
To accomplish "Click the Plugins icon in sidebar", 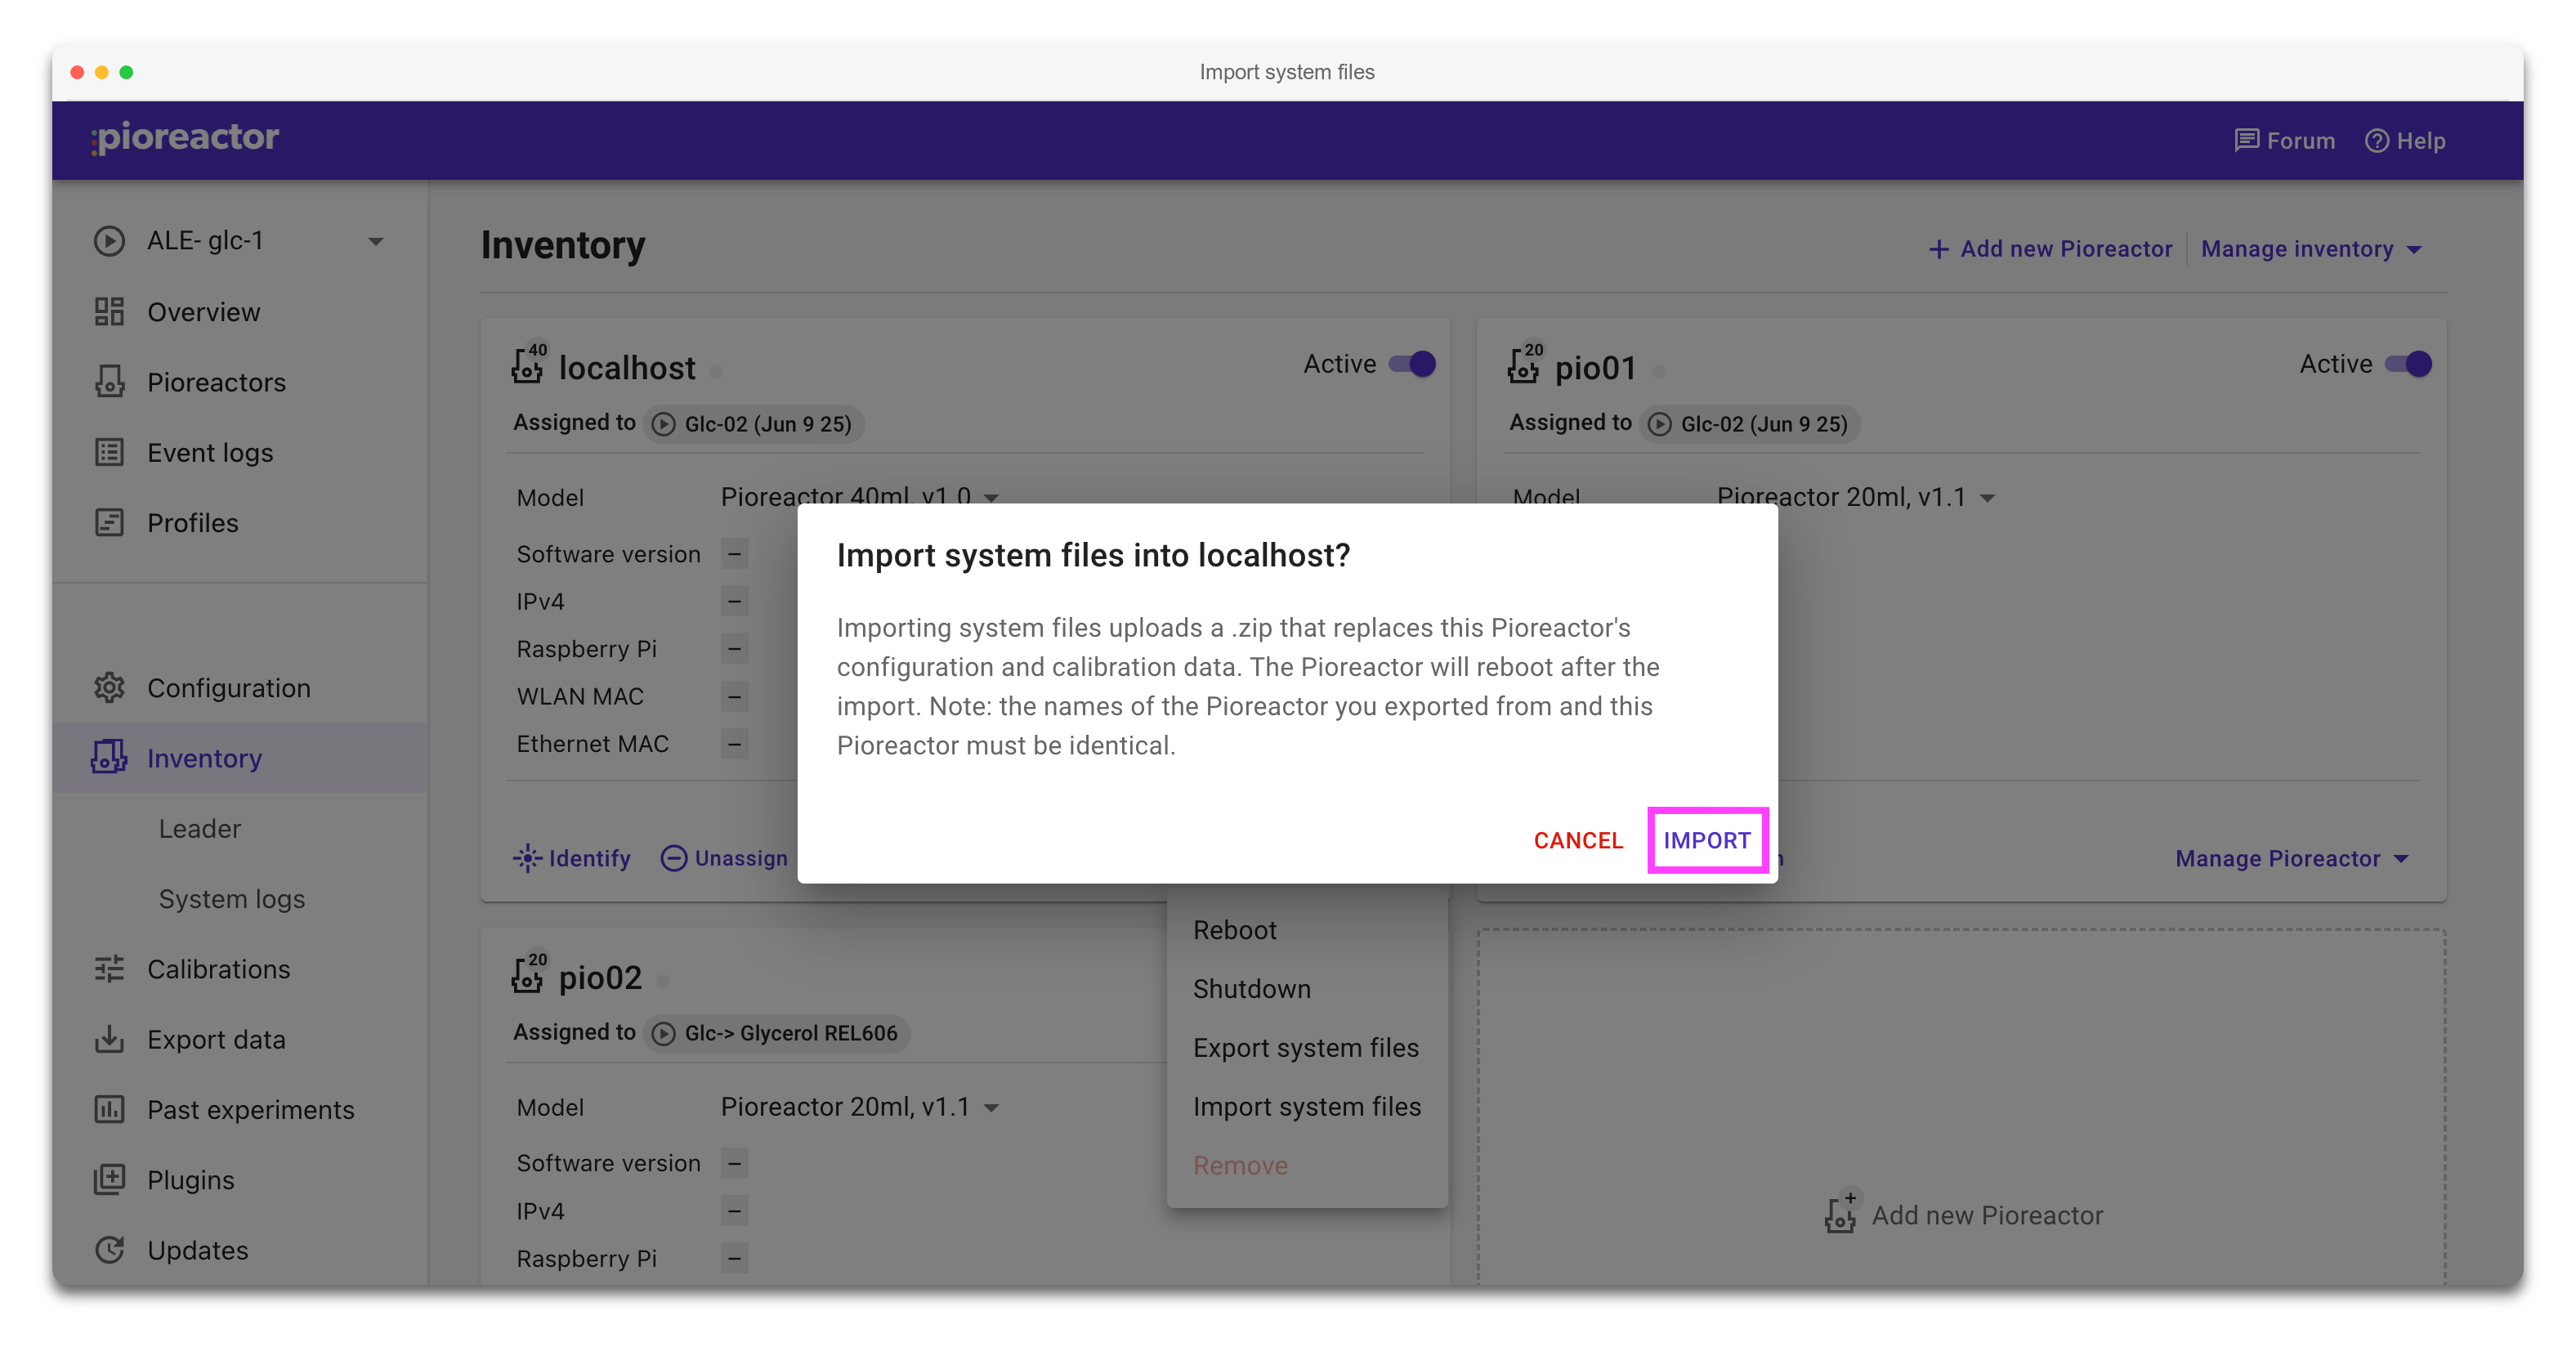I will click(109, 1180).
